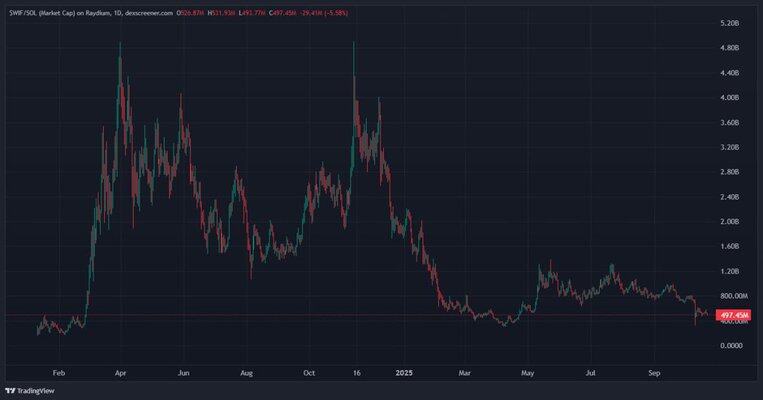
Task: Click the dexscreener.com text in the header
Action: tap(148, 10)
